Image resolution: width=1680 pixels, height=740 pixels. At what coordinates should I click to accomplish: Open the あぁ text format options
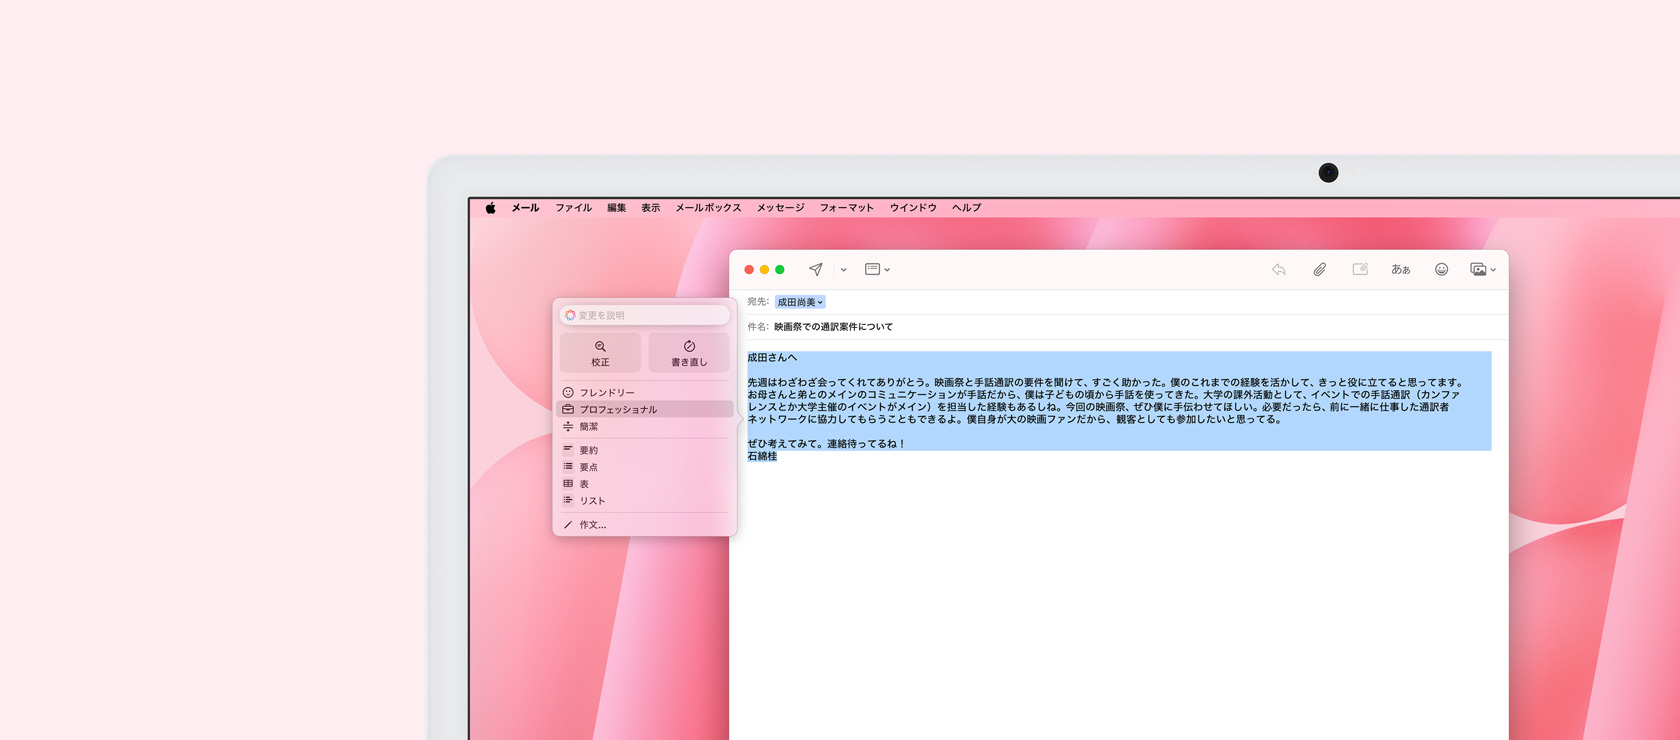point(1400,270)
